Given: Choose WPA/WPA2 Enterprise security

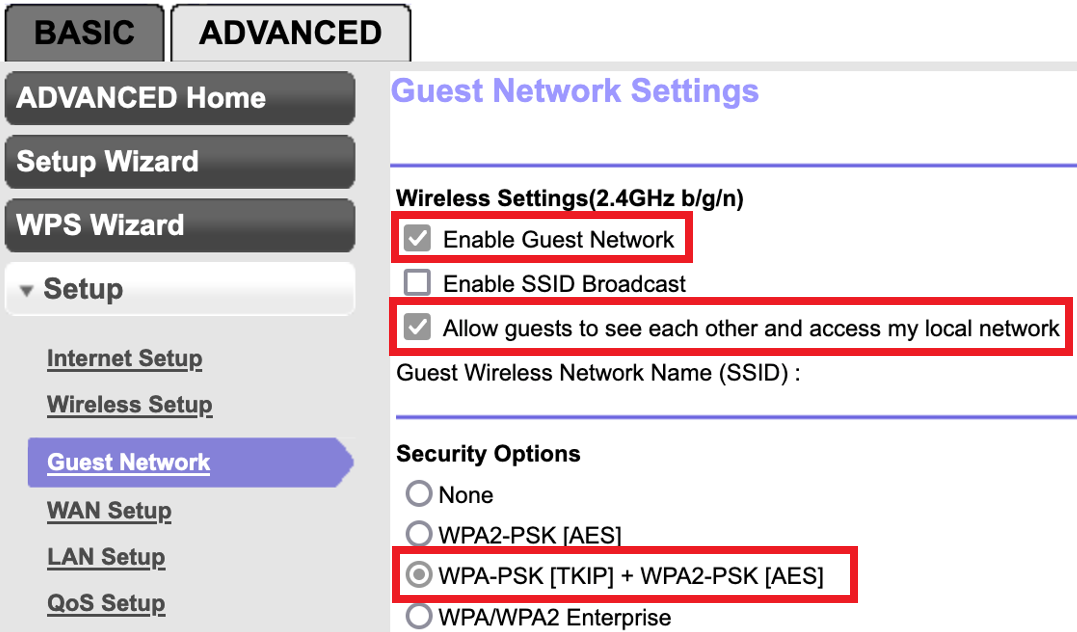Looking at the screenshot, I should point(419,616).
